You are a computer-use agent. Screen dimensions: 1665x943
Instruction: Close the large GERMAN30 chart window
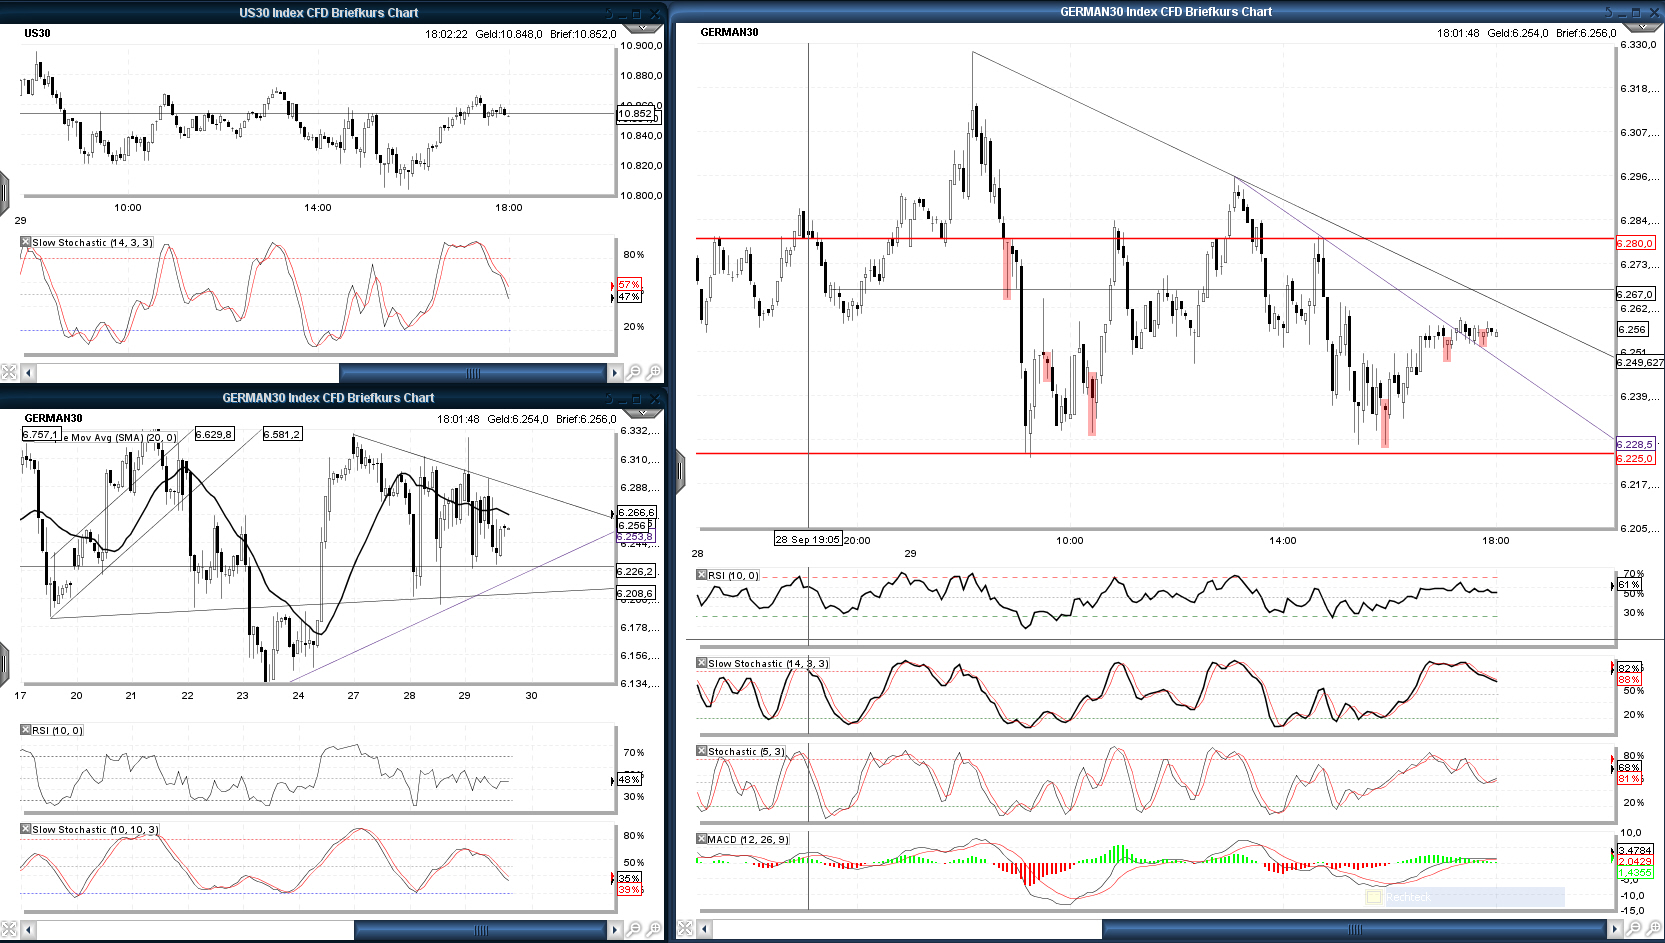tap(1655, 12)
